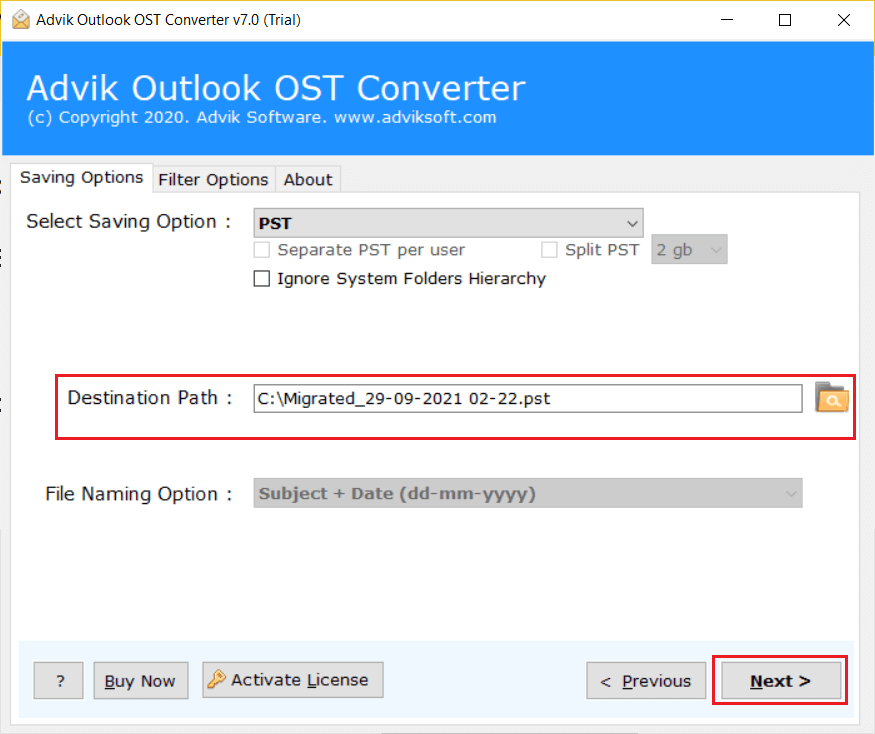
Task: Open the Activate License dialog
Action: (x=292, y=680)
